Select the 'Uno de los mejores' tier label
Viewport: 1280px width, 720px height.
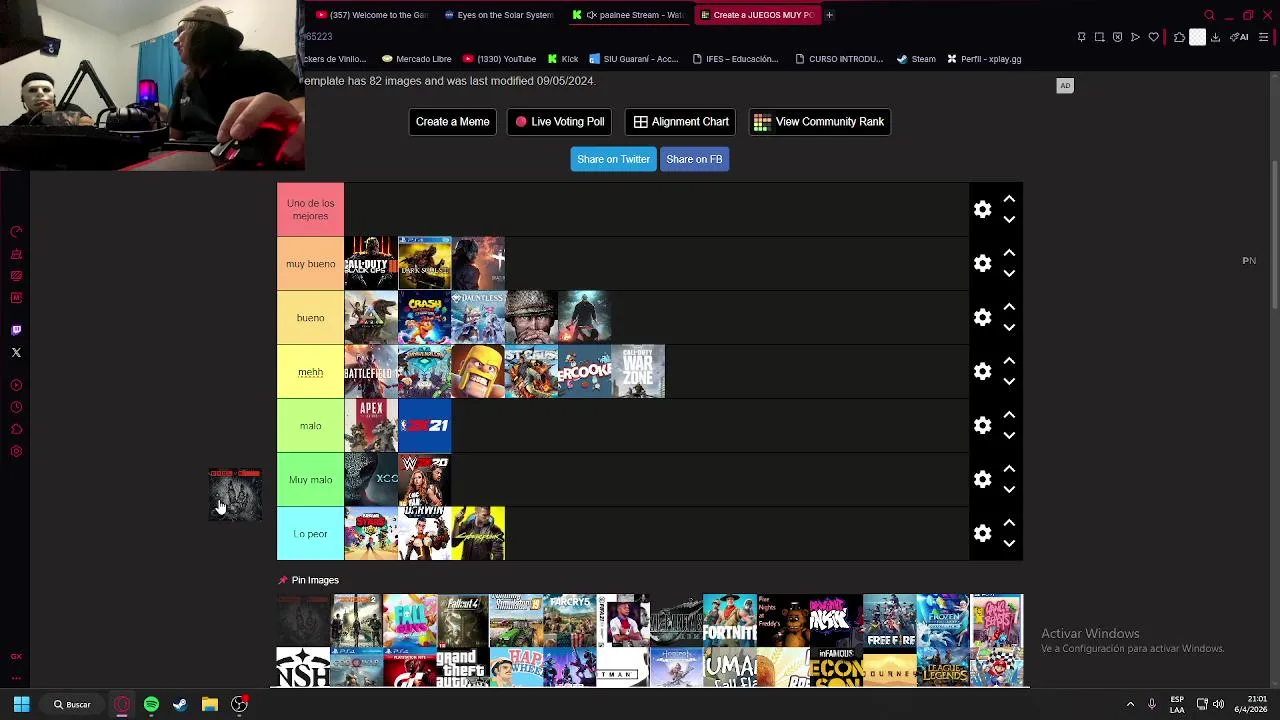point(310,209)
